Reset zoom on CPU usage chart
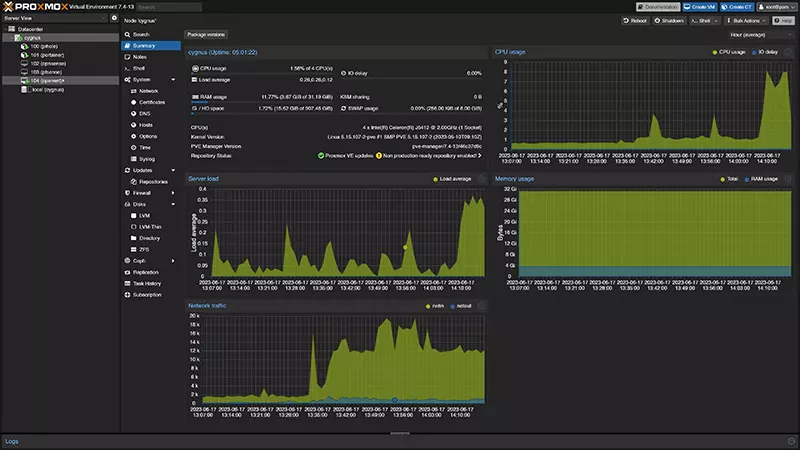The height and width of the screenshot is (450, 800). point(788,52)
